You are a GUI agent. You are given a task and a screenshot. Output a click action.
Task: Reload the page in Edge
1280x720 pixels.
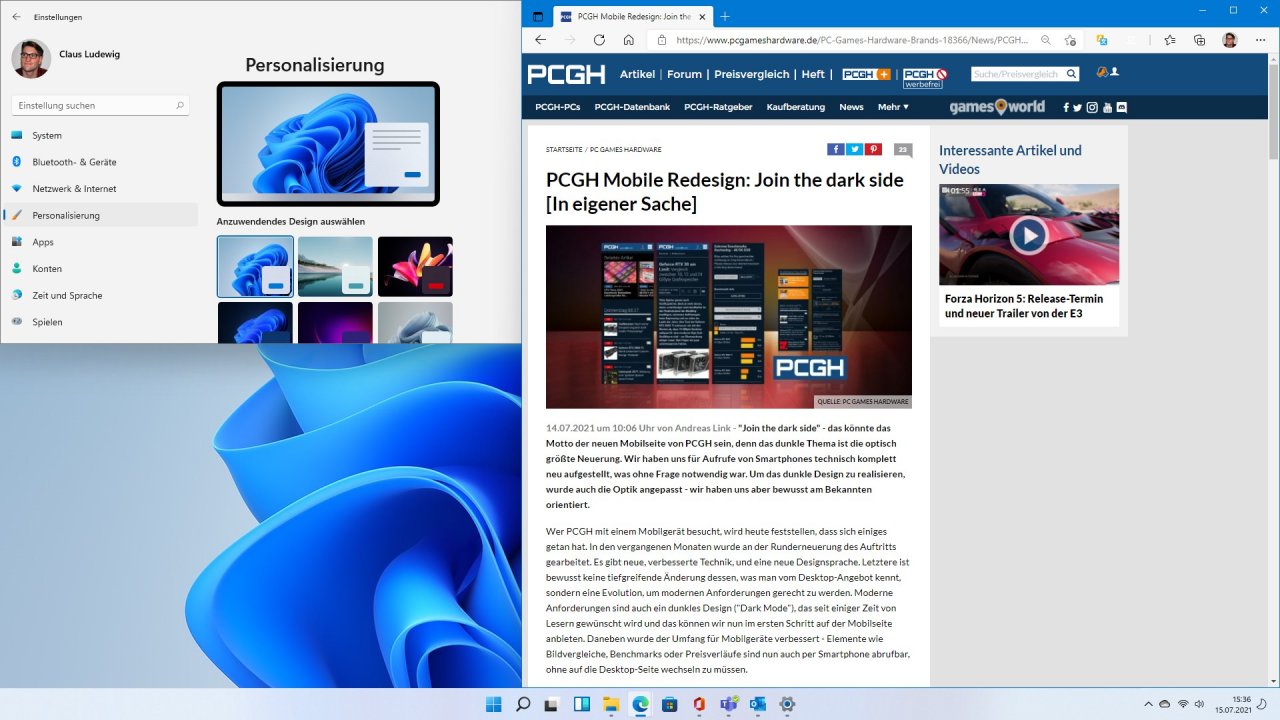pyautogui.click(x=599, y=40)
